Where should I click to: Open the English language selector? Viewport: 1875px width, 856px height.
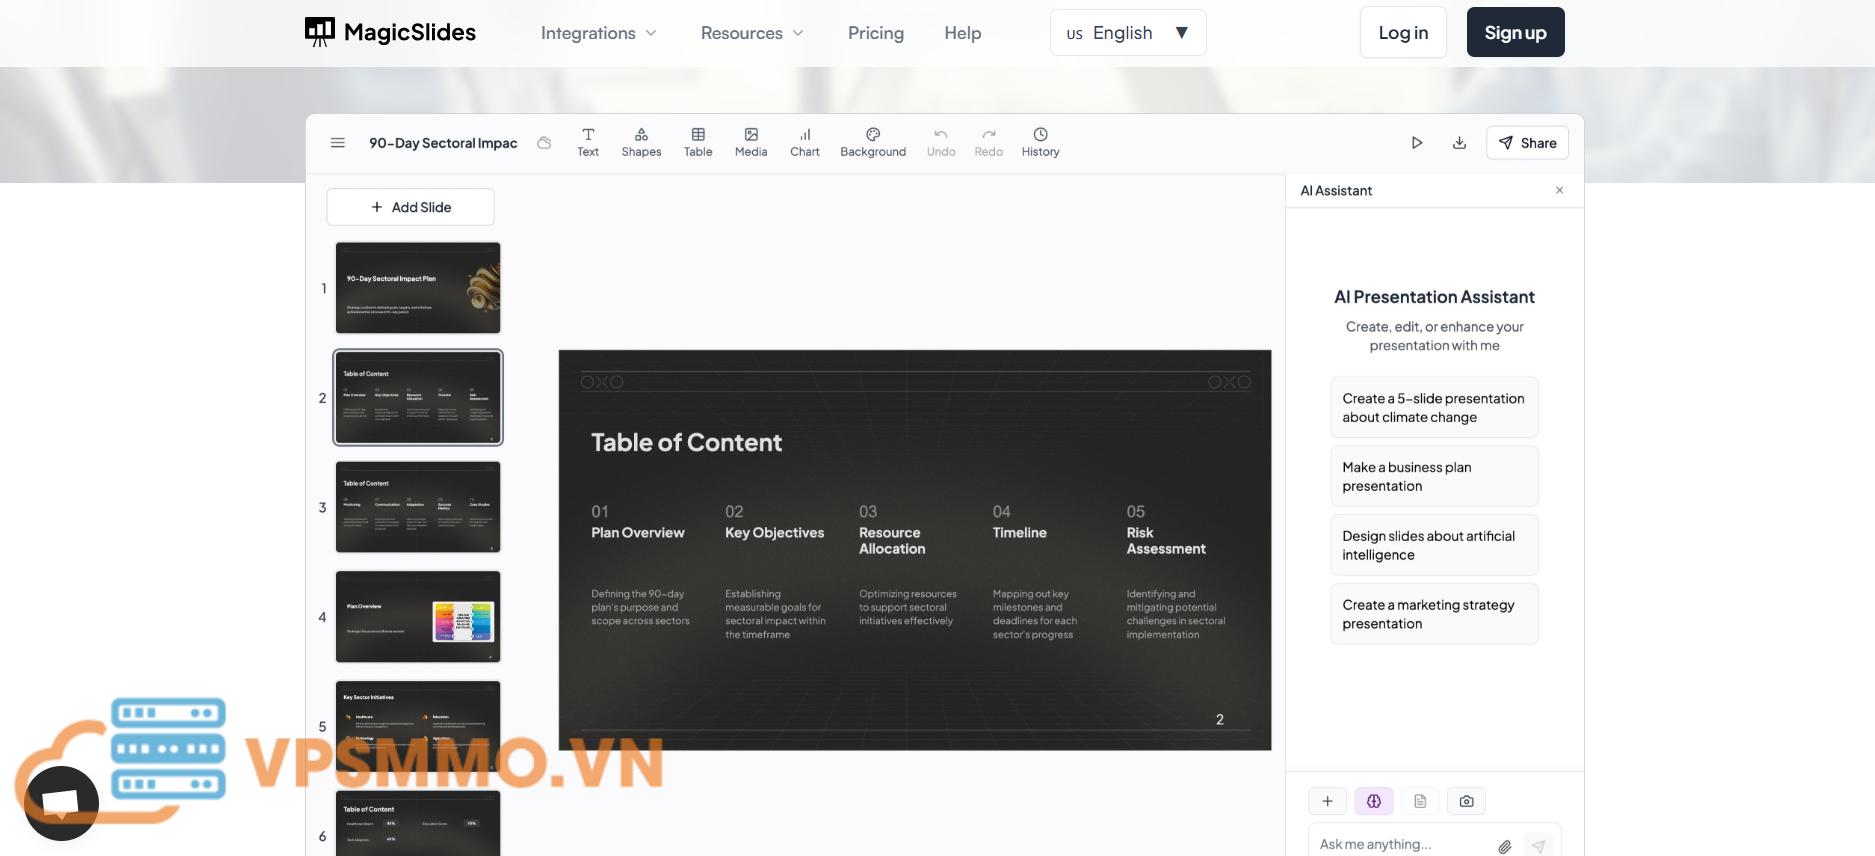pyautogui.click(x=1128, y=33)
